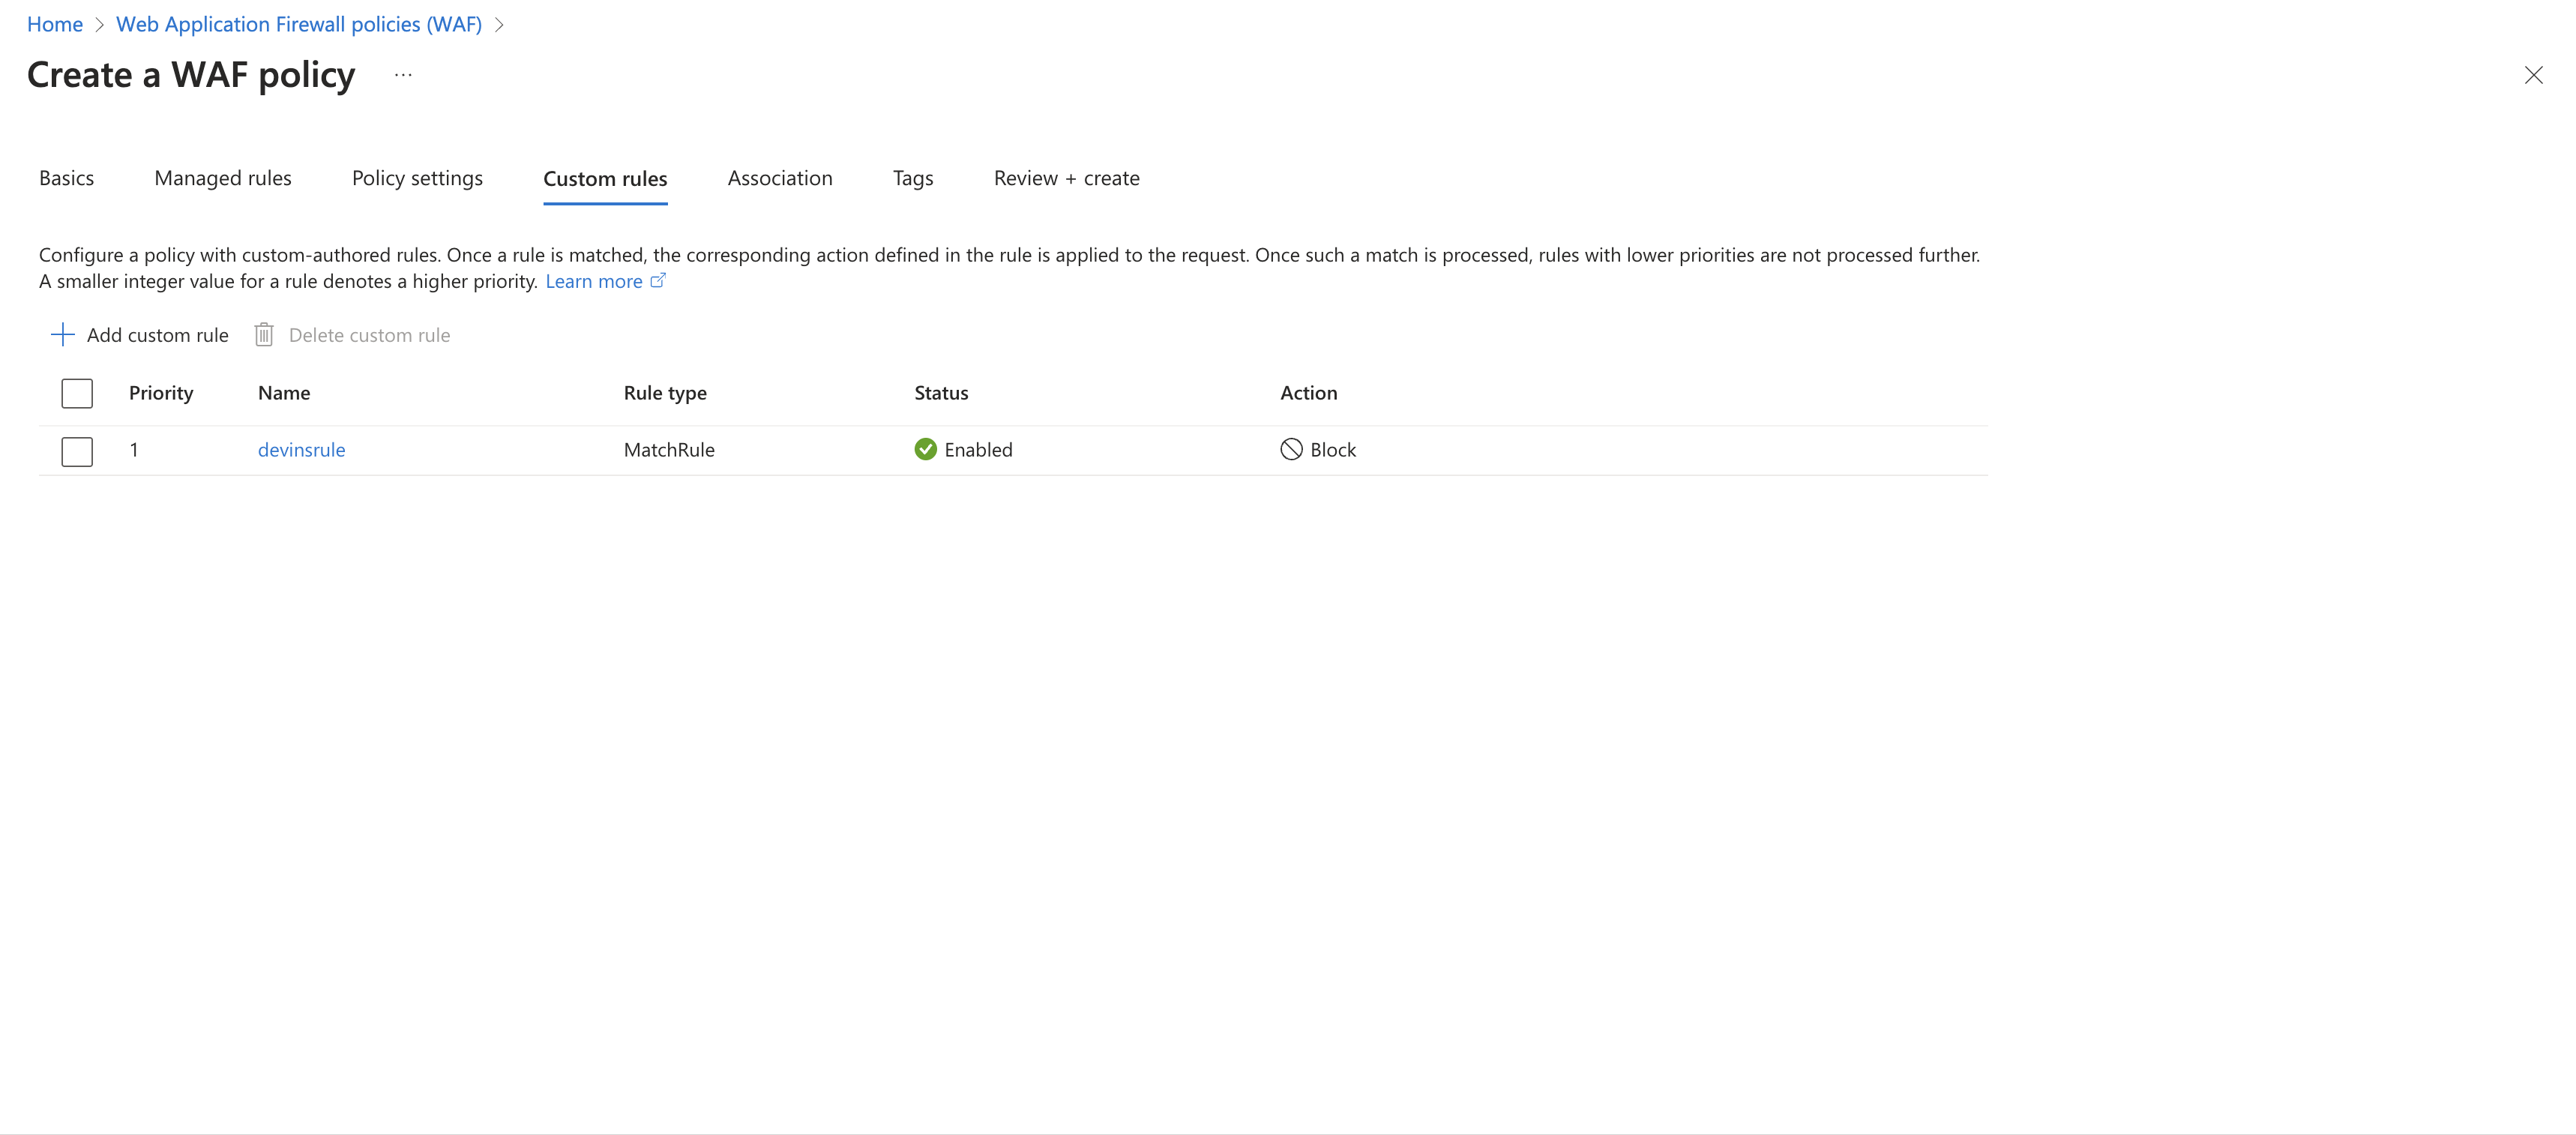The height and width of the screenshot is (1135, 2576).
Task: Click the Learn more link
Action: (x=594, y=281)
